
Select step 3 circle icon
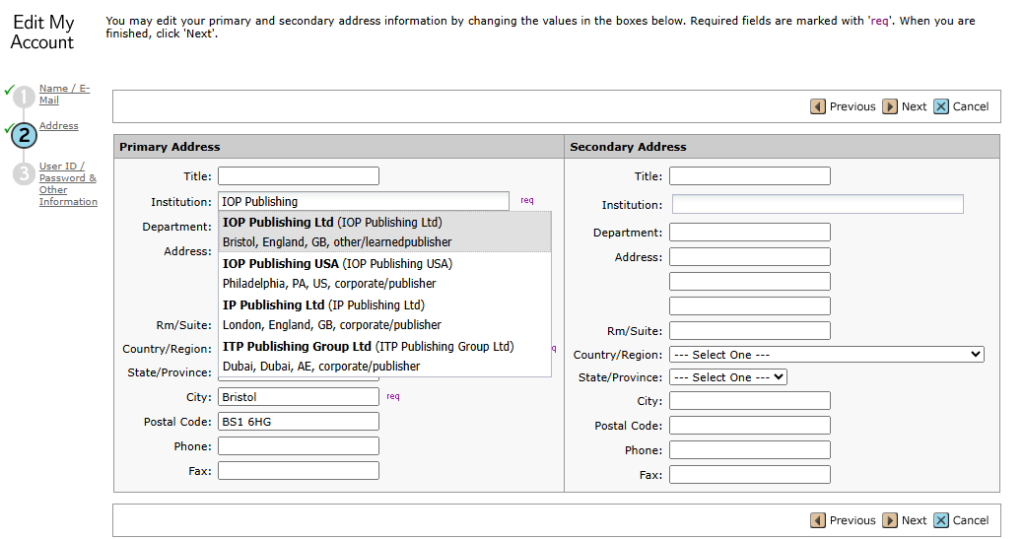(x=24, y=174)
